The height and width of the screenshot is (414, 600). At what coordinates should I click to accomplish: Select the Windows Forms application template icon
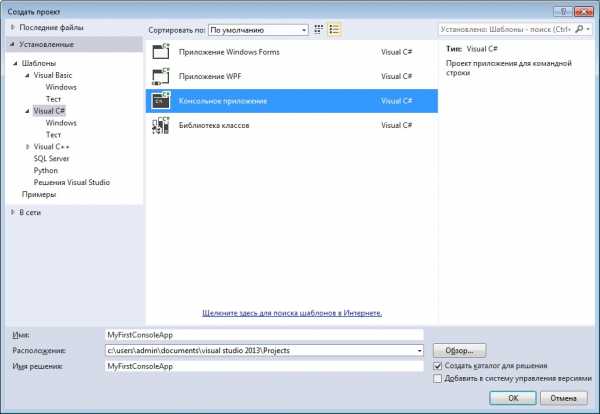pos(161,51)
